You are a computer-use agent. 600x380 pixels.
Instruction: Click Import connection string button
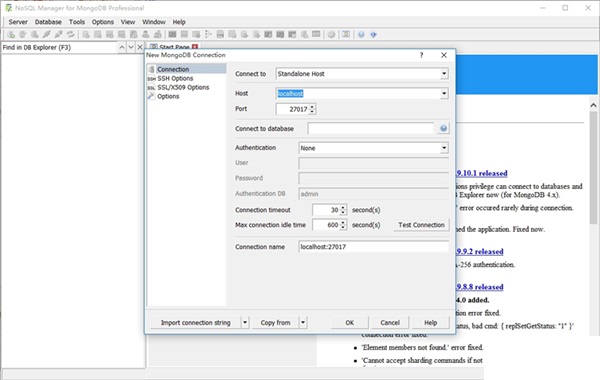coord(196,323)
